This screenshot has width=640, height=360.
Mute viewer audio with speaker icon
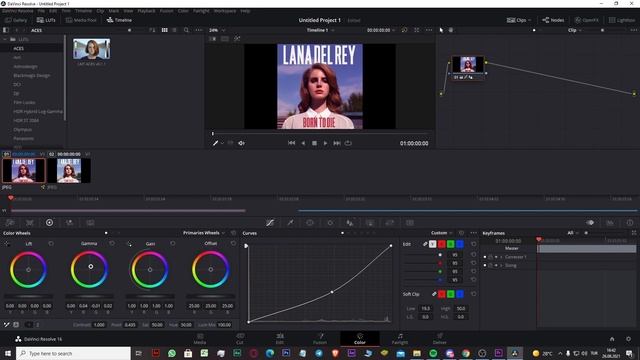[241, 143]
